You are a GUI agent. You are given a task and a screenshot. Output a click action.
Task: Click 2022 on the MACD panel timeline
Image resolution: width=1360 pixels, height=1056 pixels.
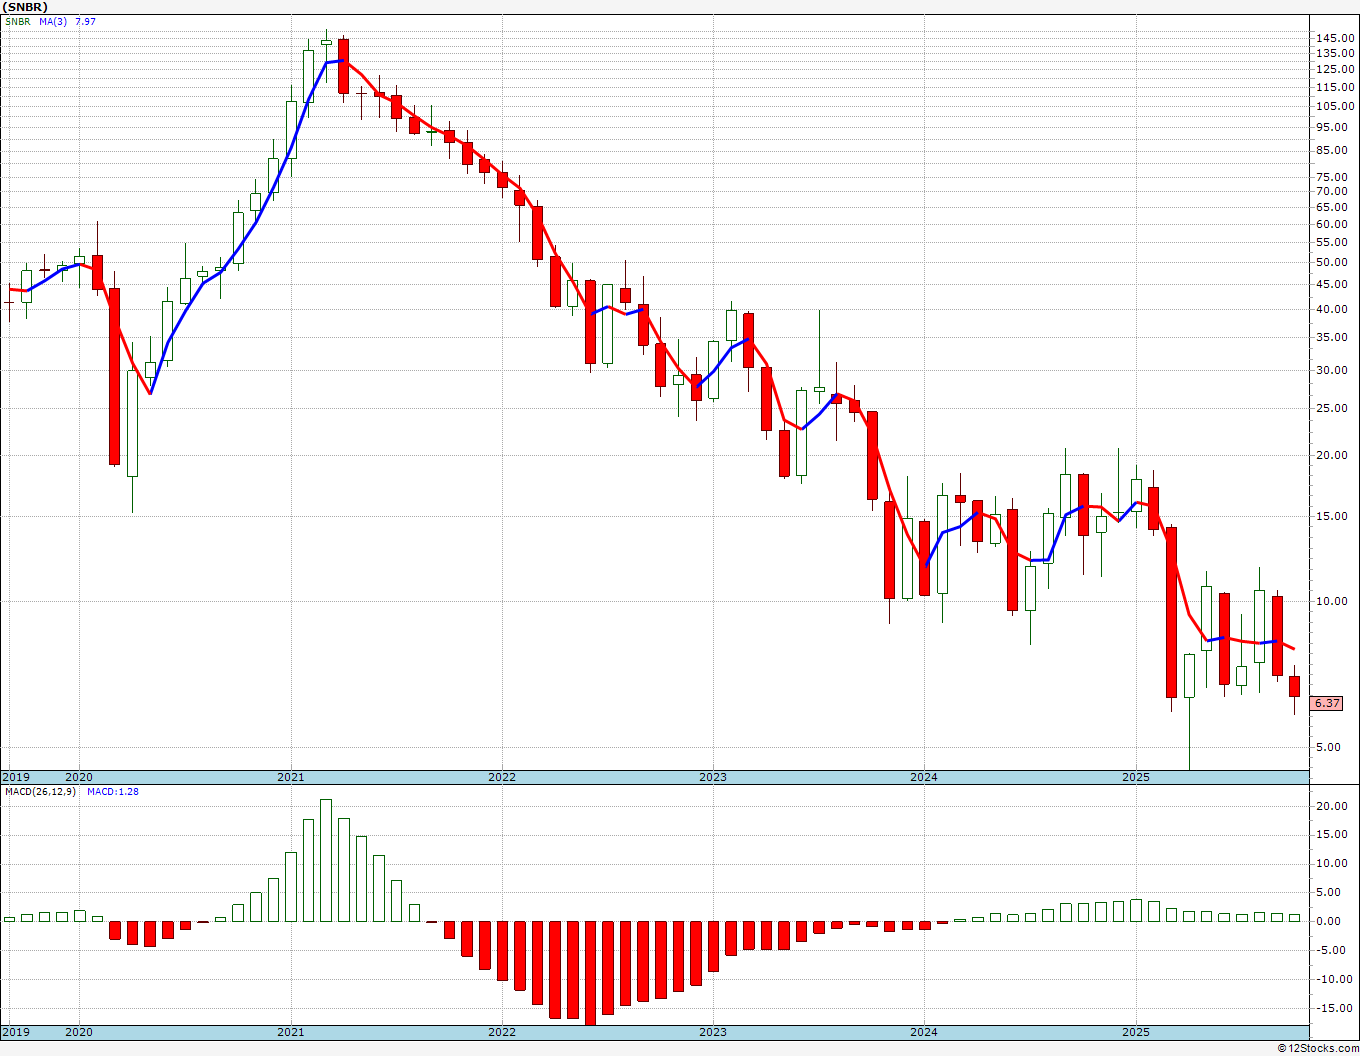tap(502, 1032)
